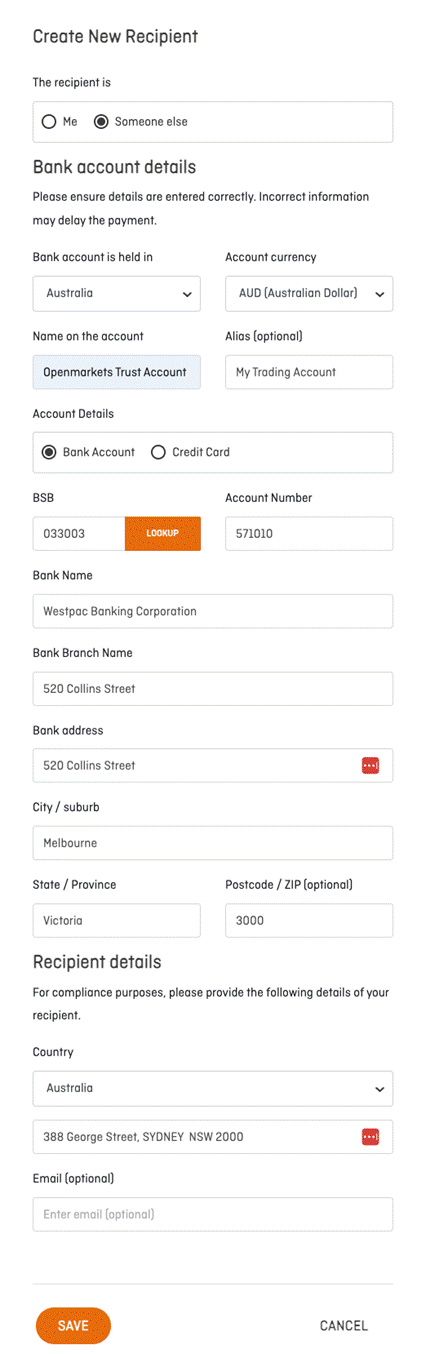
Task: Click the Postcode field showing 3000
Action: pyautogui.click(x=309, y=920)
